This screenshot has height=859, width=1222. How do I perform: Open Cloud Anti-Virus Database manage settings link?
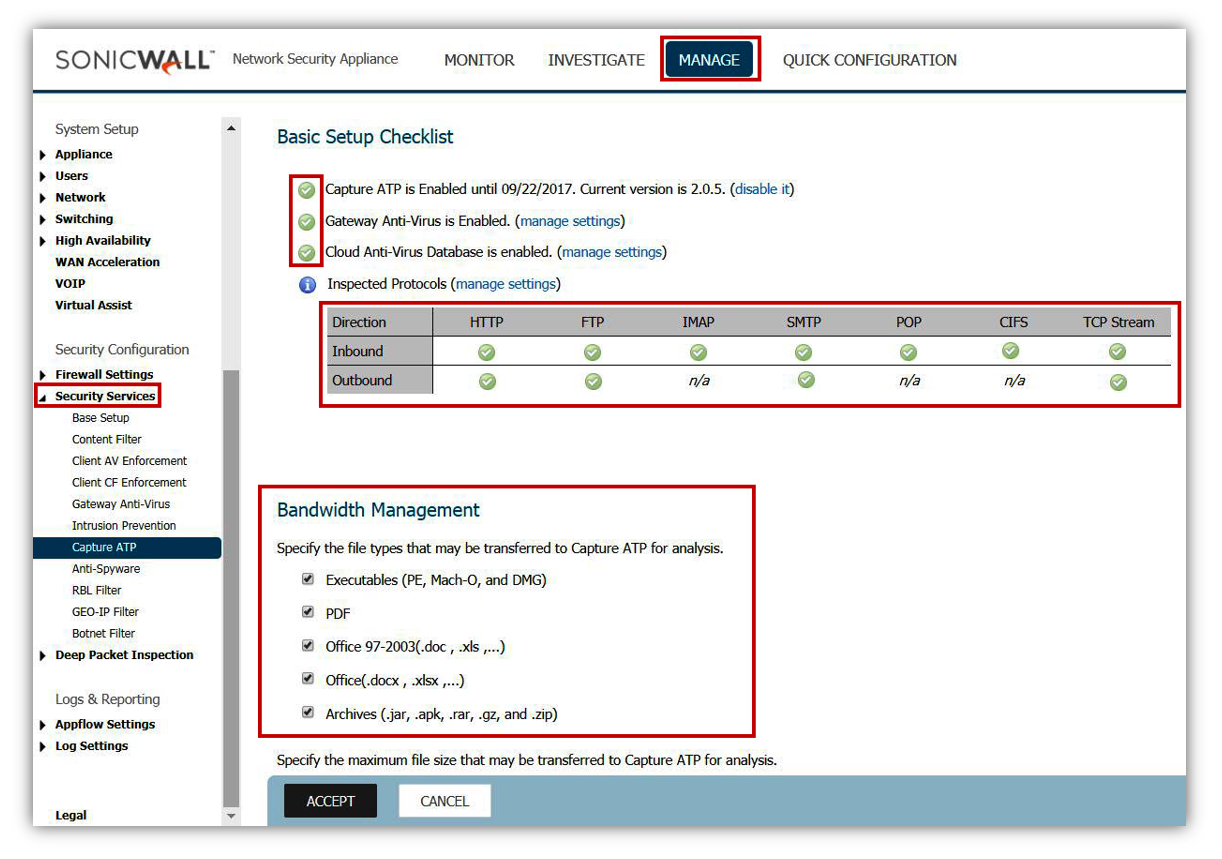pyautogui.click(x=612, y=252)
